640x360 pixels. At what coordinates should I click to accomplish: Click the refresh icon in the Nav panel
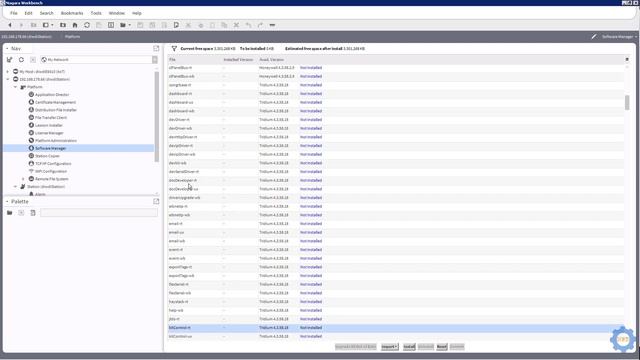(x=21, y=60)
